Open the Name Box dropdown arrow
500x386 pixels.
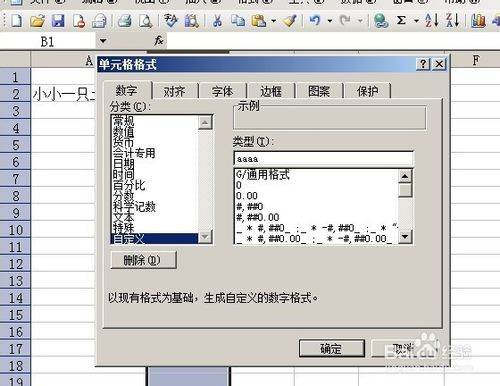click(103, 41)
